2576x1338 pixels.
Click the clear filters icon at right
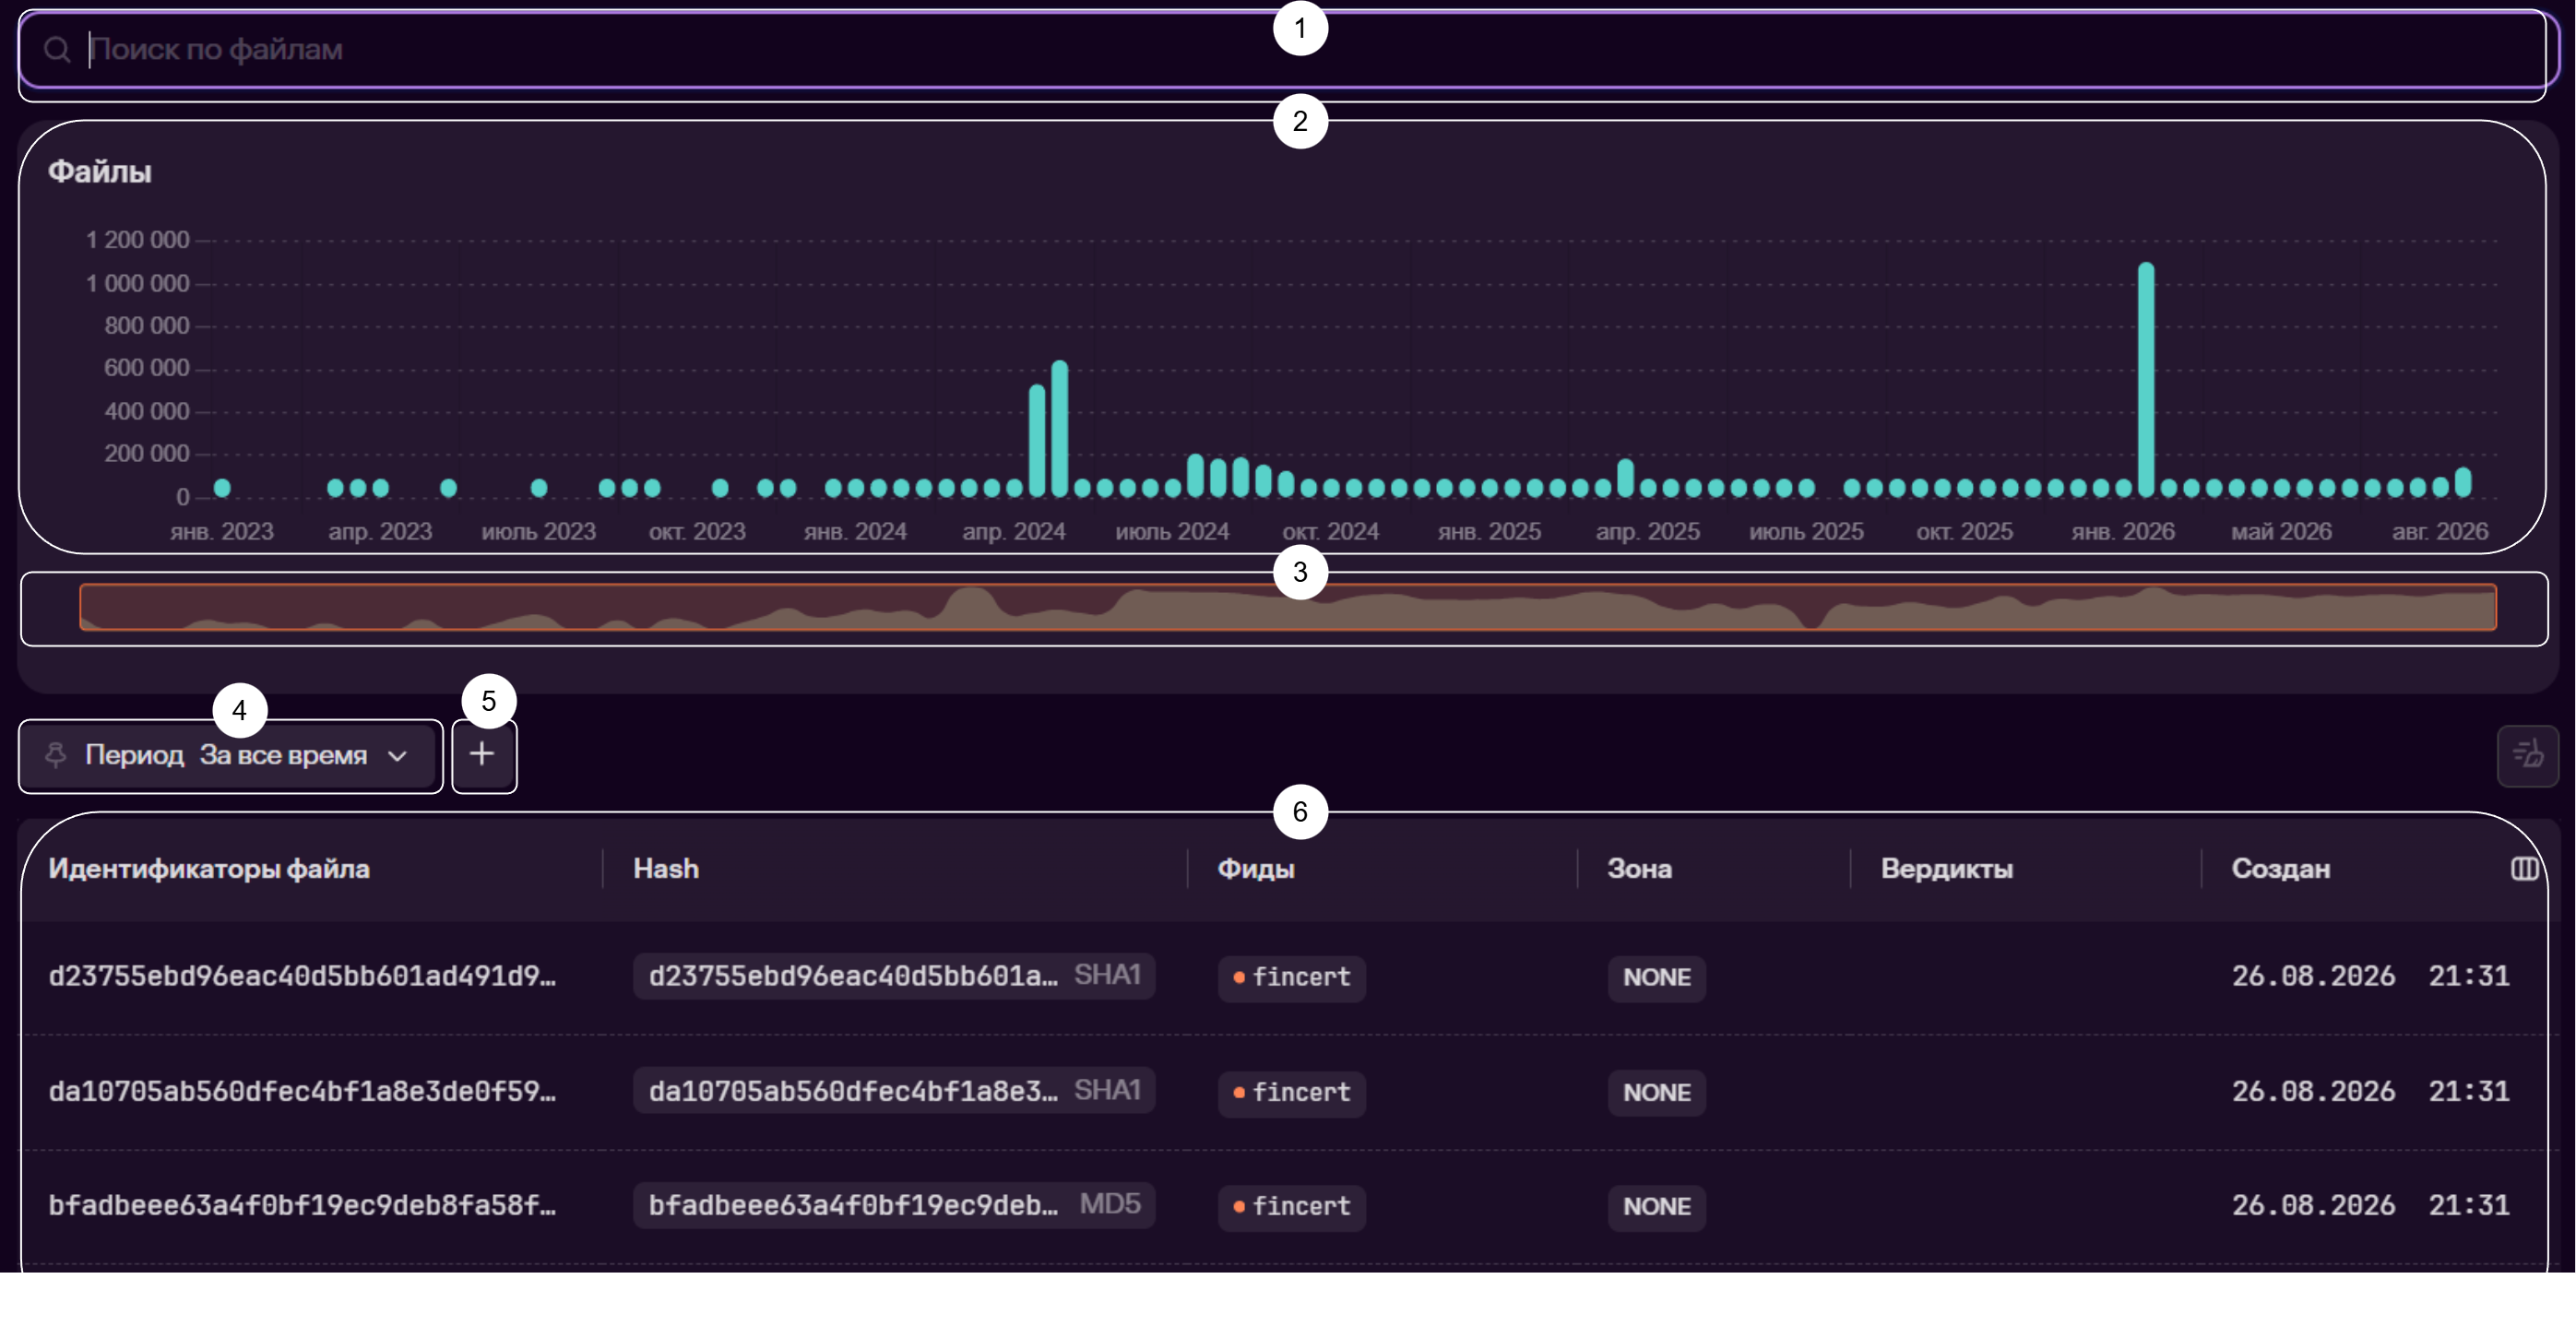click(2527, 755)
